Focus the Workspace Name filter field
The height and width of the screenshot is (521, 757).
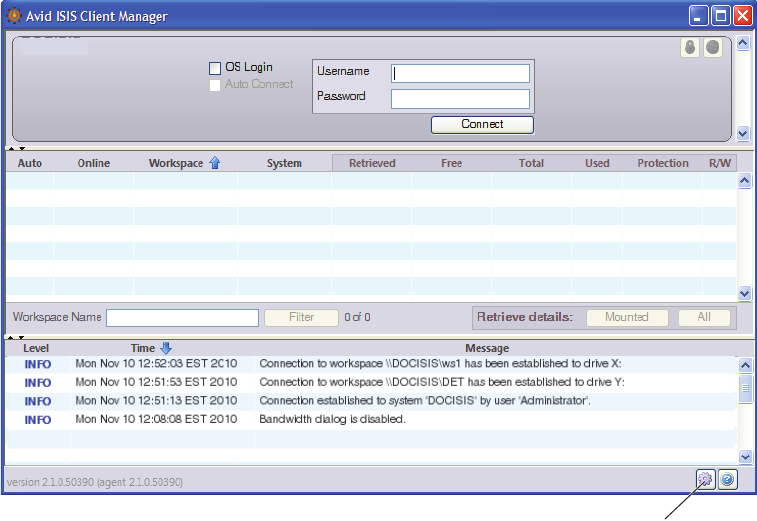click(x=182, y=318)
